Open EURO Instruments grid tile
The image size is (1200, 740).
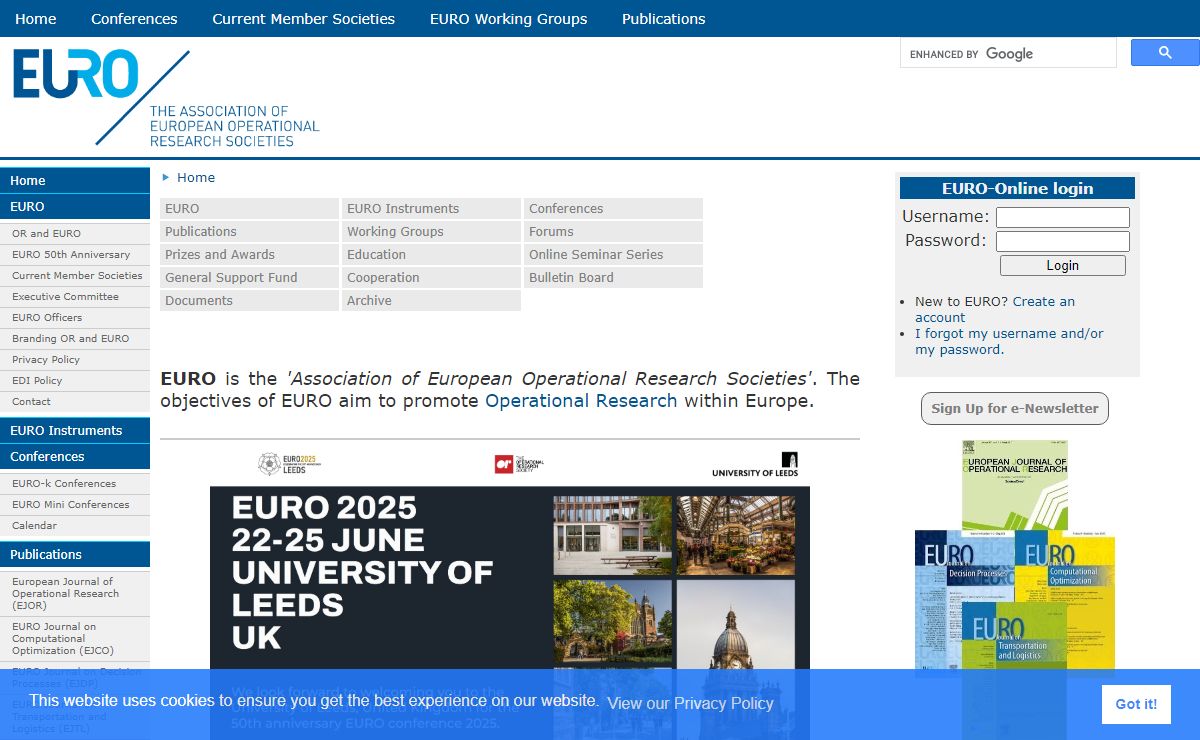click(431, 208)
